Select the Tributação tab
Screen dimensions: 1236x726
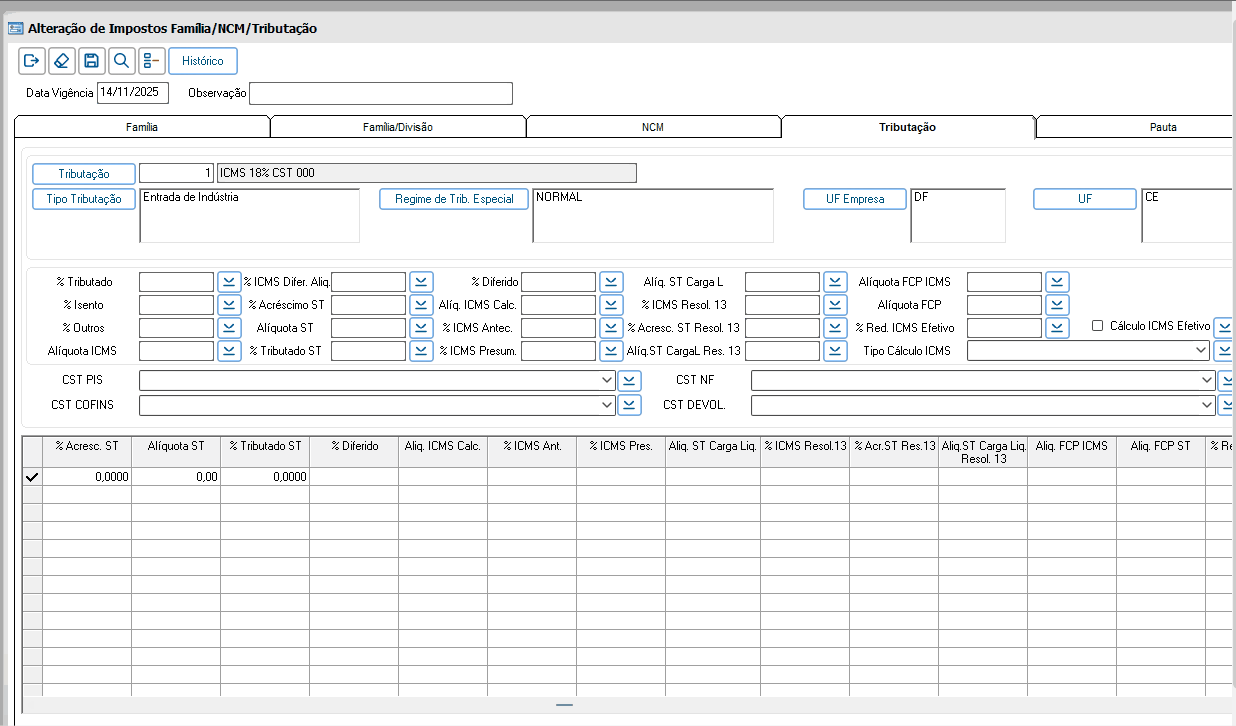908,127
